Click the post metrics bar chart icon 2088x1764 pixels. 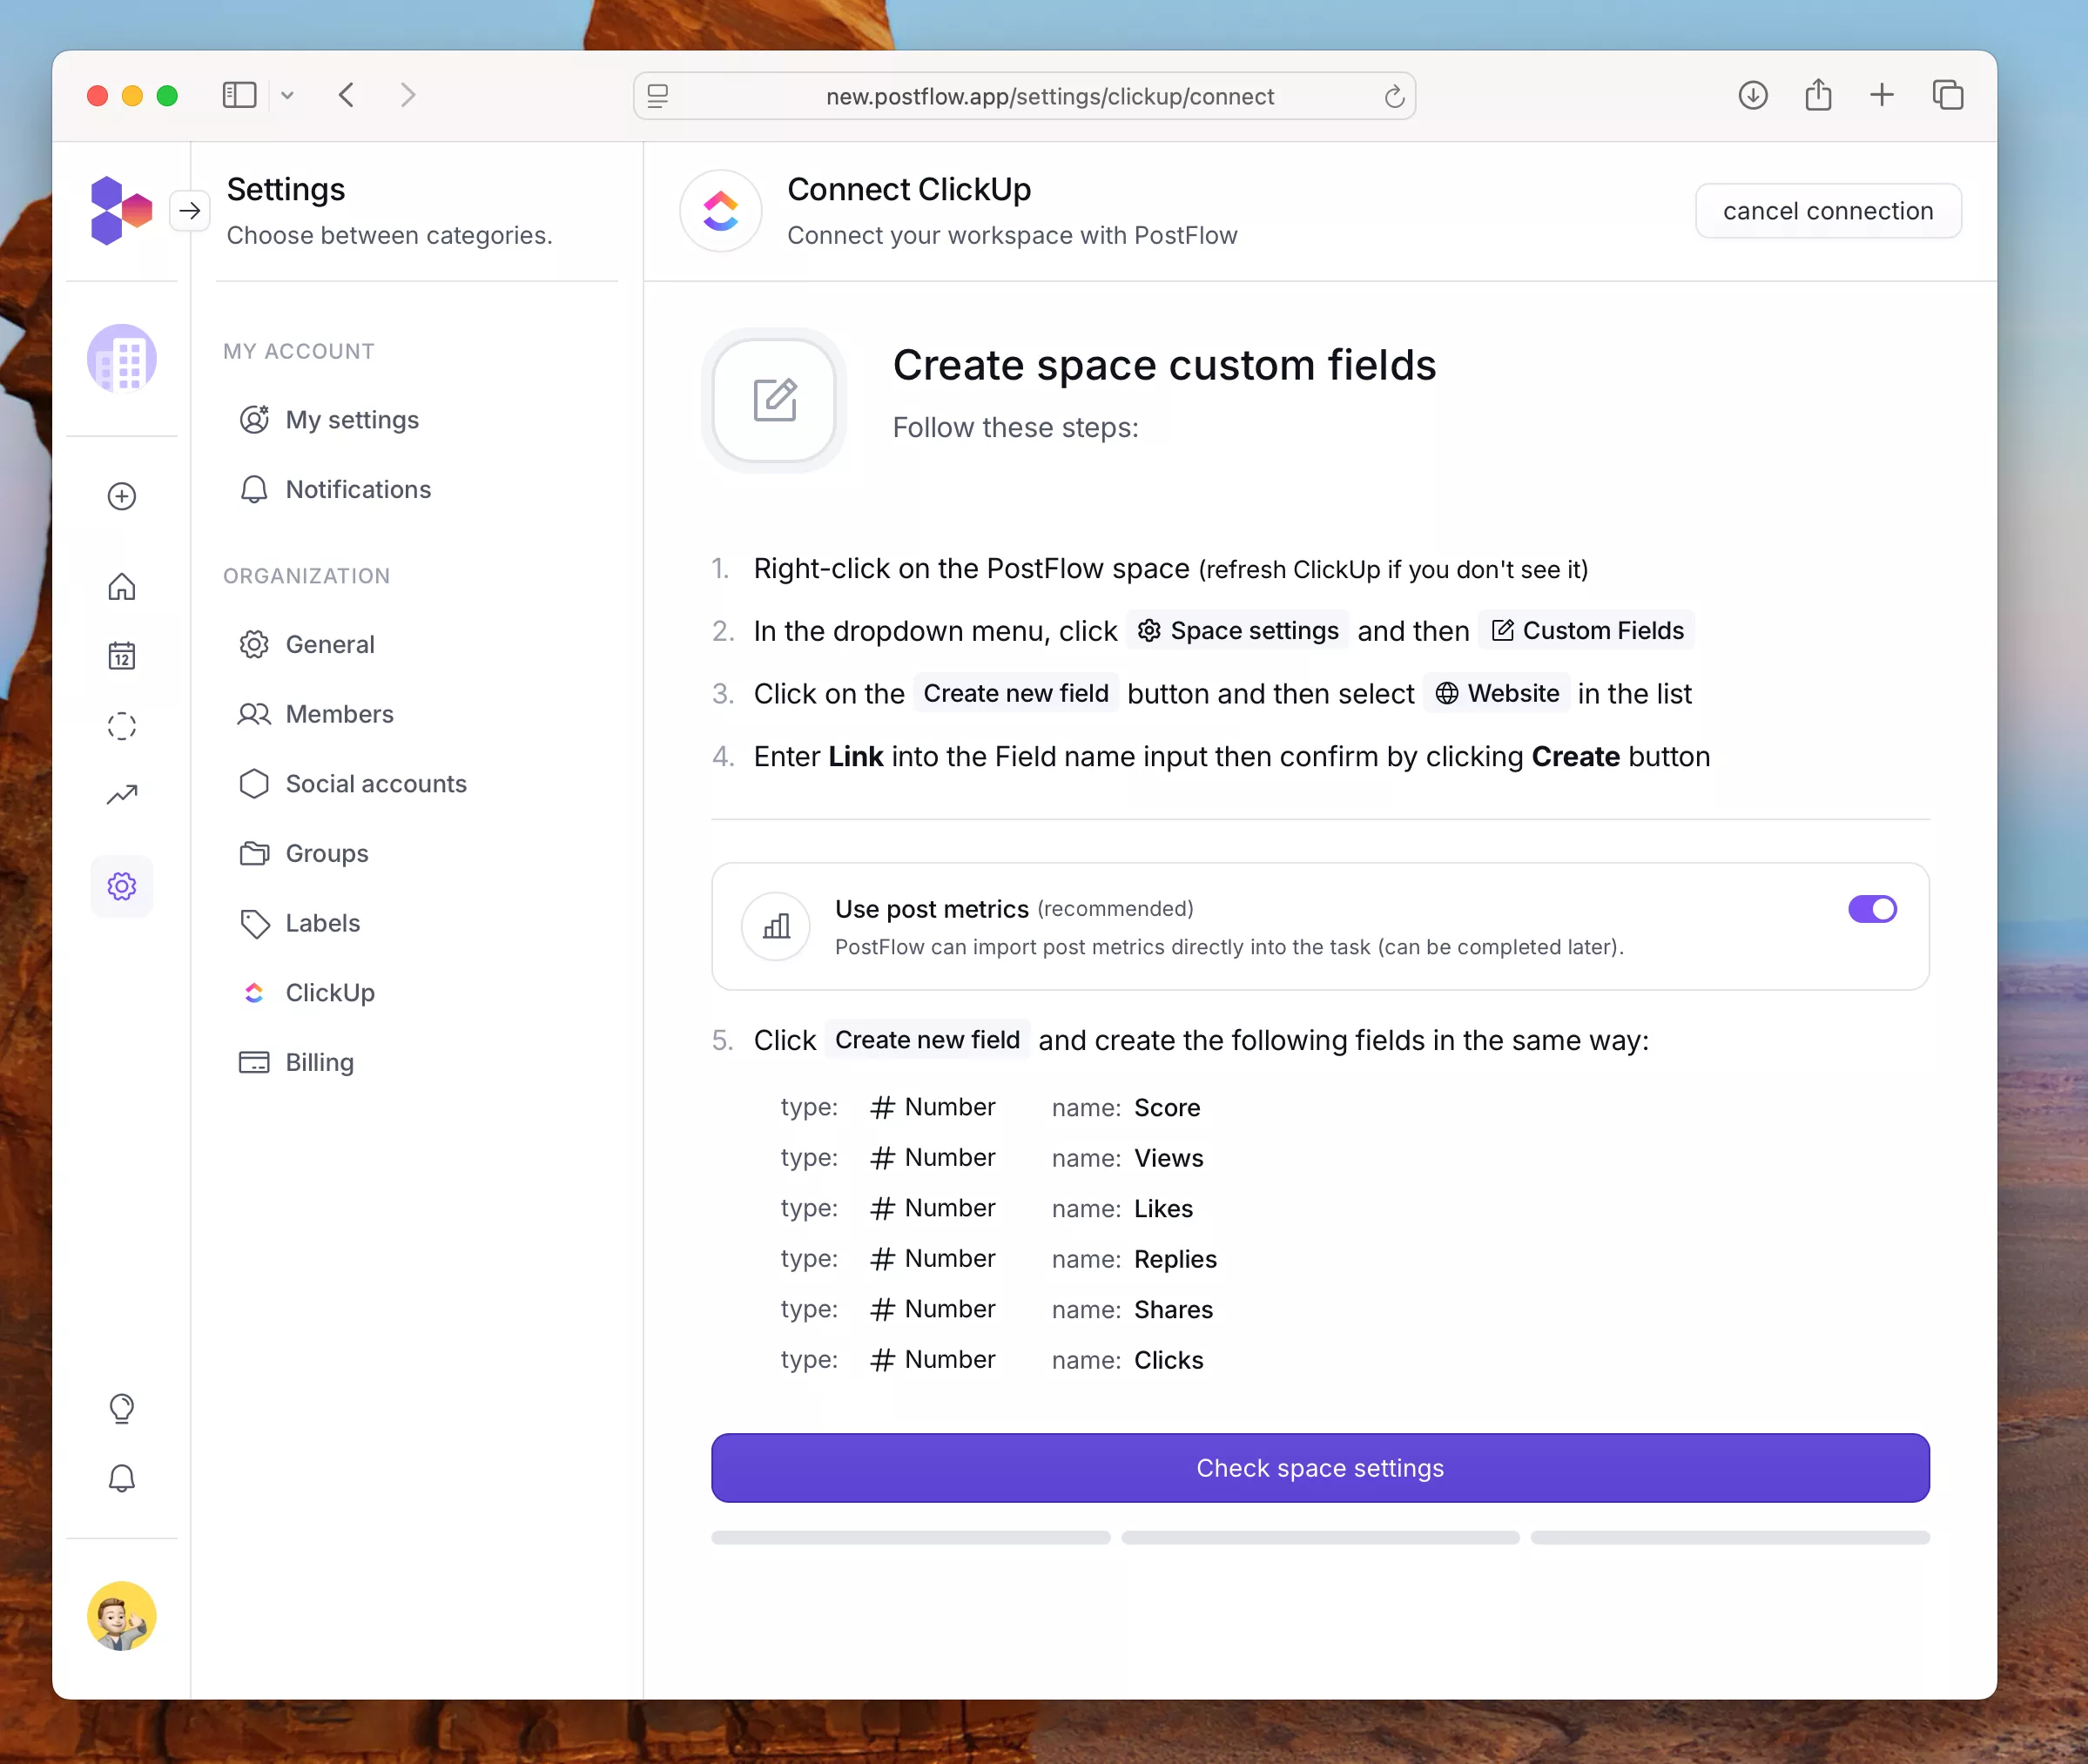(776, 926)
